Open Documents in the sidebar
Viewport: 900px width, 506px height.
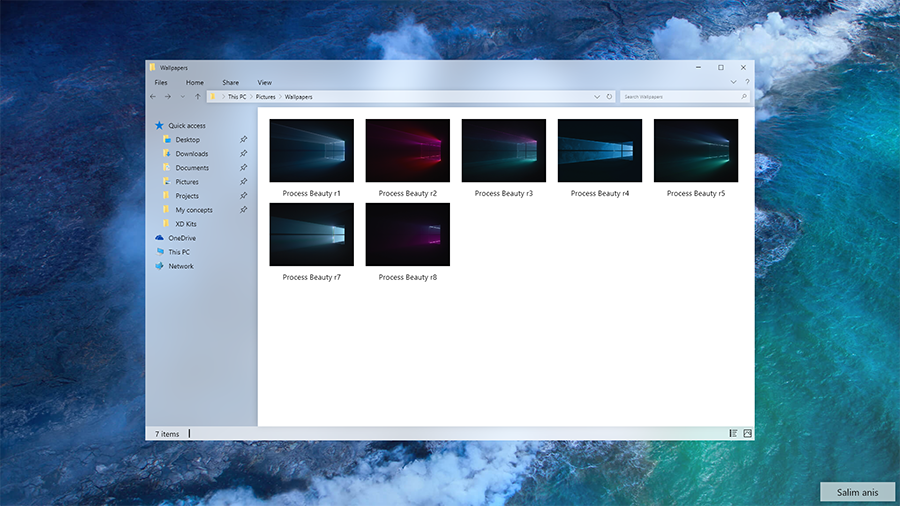[192, 168]
